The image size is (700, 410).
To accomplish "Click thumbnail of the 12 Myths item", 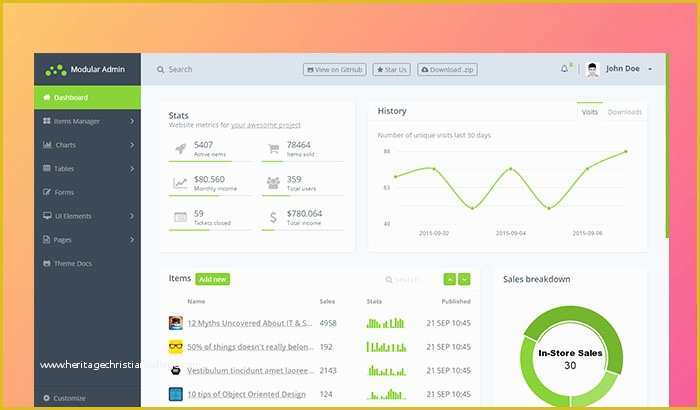I will pyautogui.click(x=175, y=323).
